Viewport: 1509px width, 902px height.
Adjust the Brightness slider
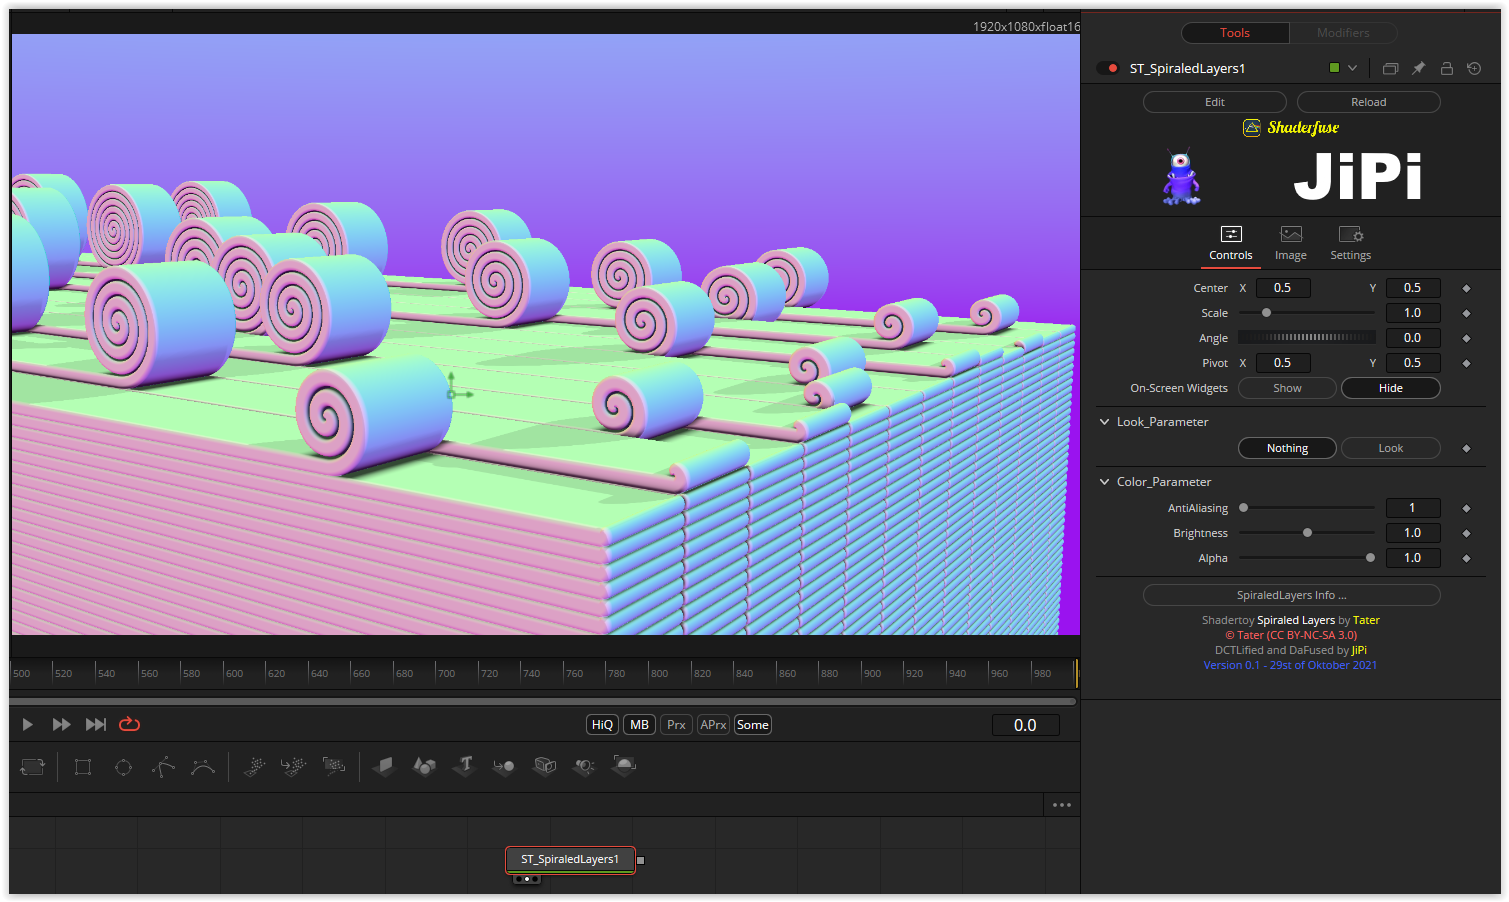(x=1307, y=533)
